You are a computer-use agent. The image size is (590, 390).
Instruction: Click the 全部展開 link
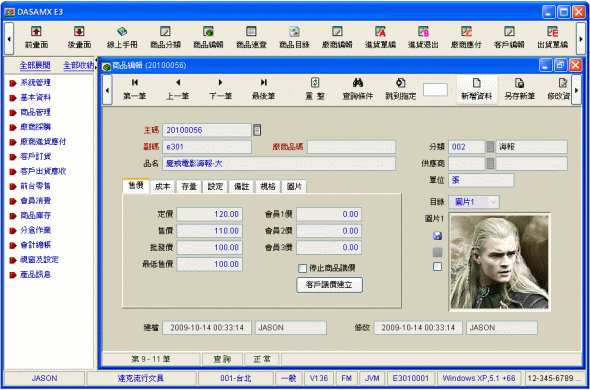click(35, 65)
